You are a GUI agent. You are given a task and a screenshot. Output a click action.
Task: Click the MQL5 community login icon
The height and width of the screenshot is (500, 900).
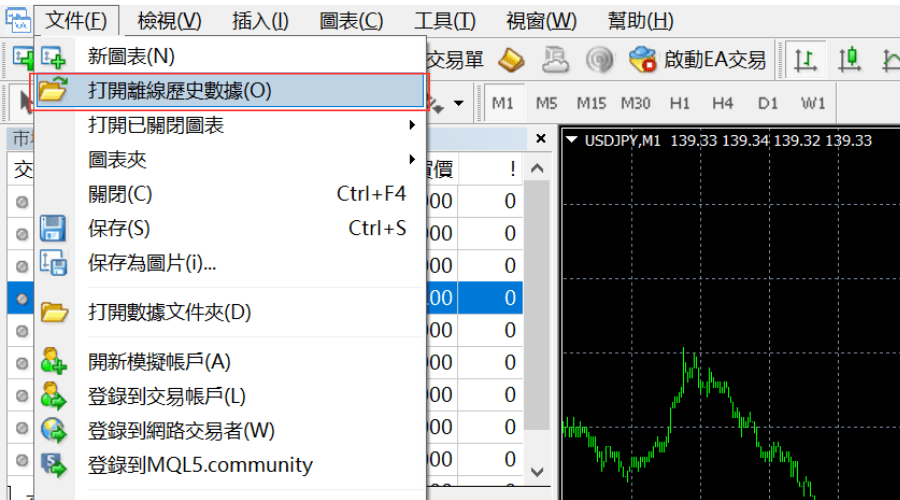click(54, 465)
